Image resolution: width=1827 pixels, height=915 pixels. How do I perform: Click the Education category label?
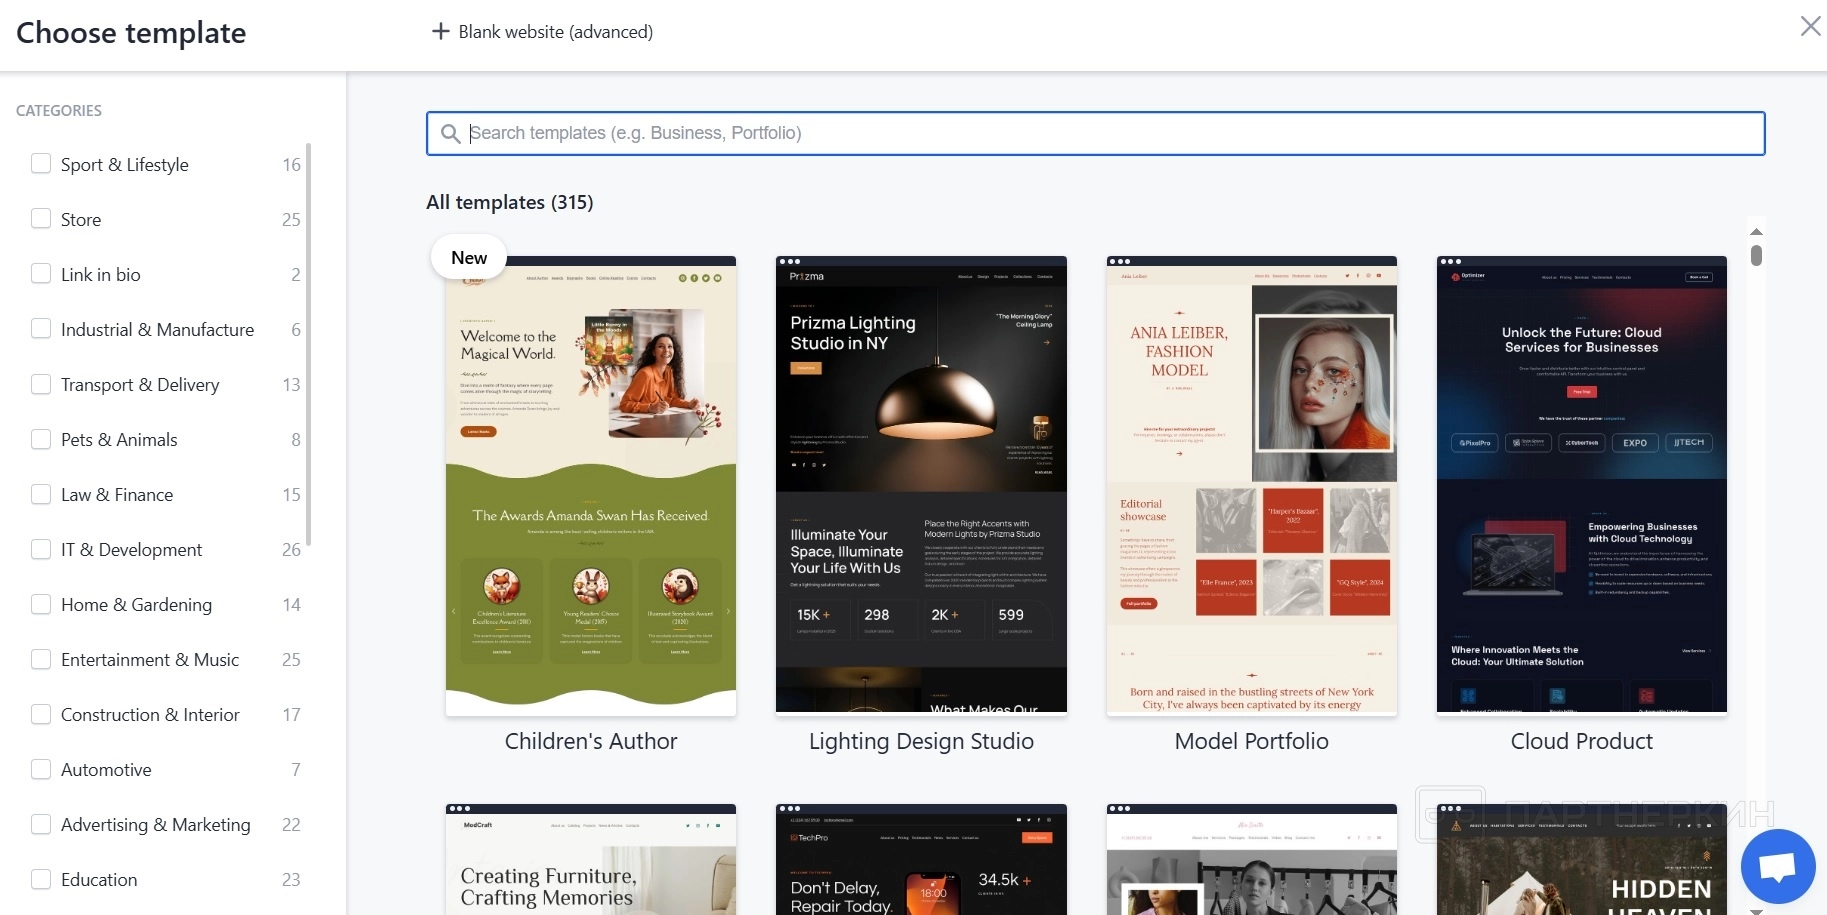[x=99, y=880]
